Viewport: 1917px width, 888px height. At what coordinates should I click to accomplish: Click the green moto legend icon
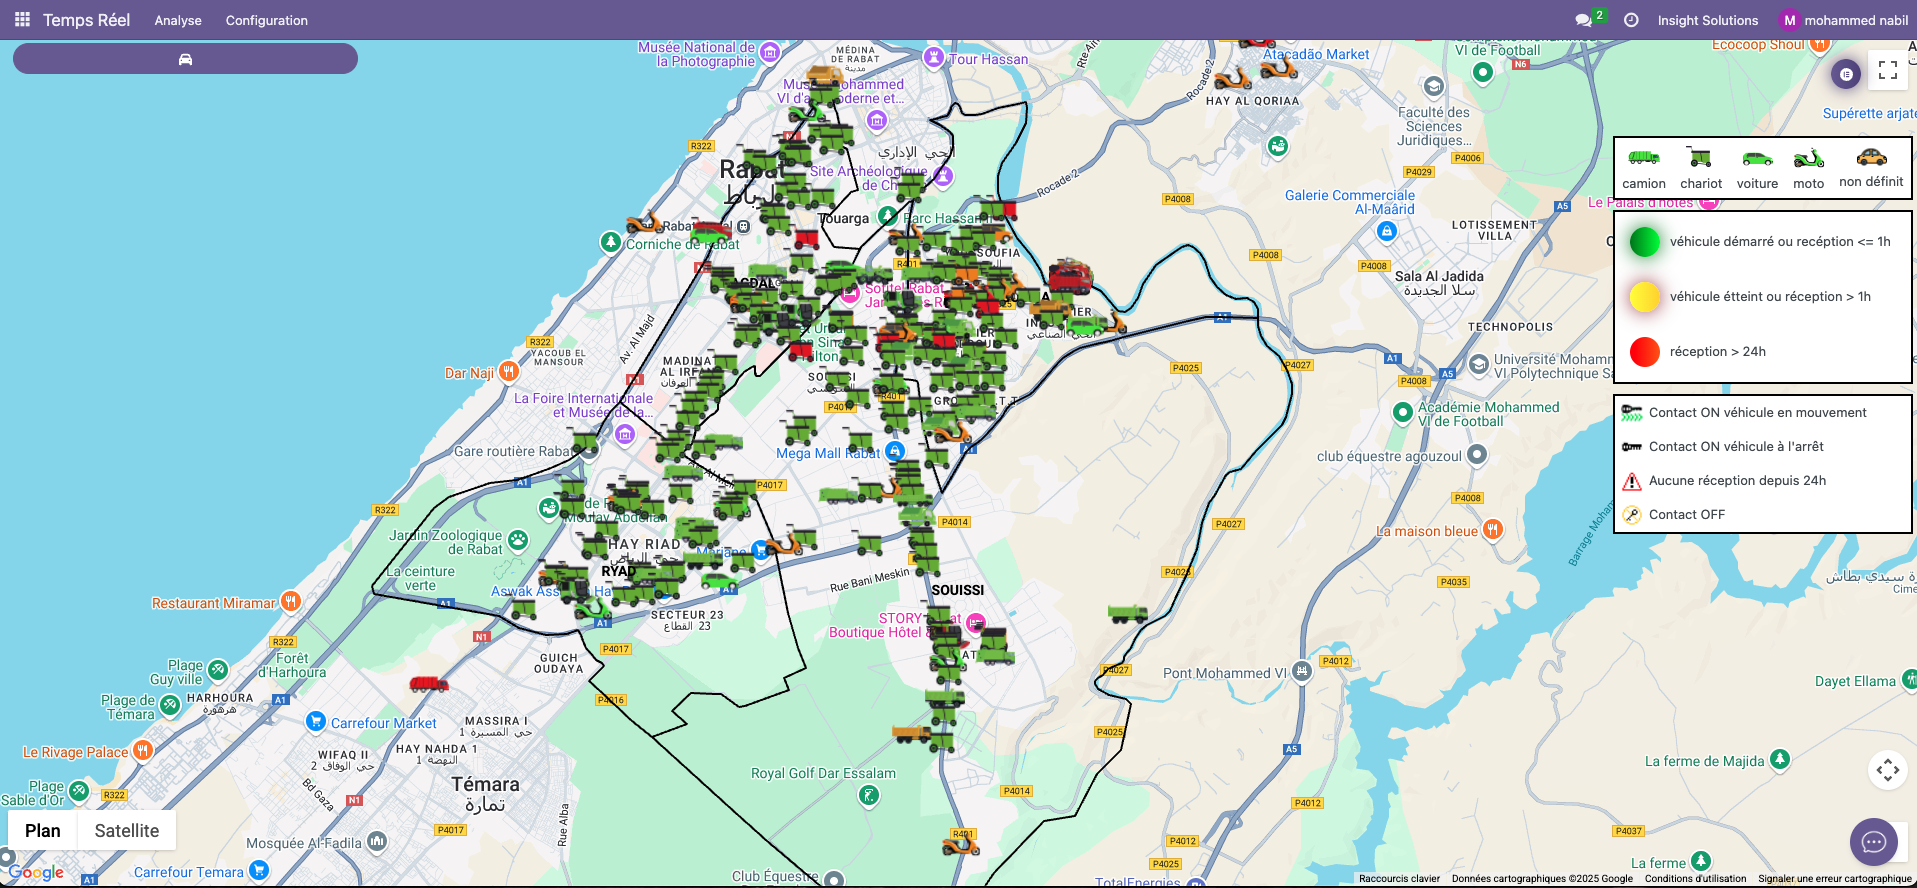tap(1808, 158)
